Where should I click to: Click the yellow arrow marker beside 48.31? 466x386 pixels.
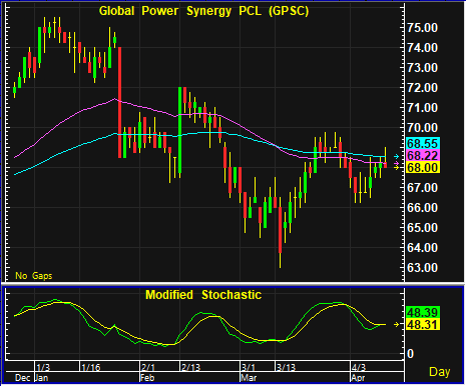click(x=396, y=324)
